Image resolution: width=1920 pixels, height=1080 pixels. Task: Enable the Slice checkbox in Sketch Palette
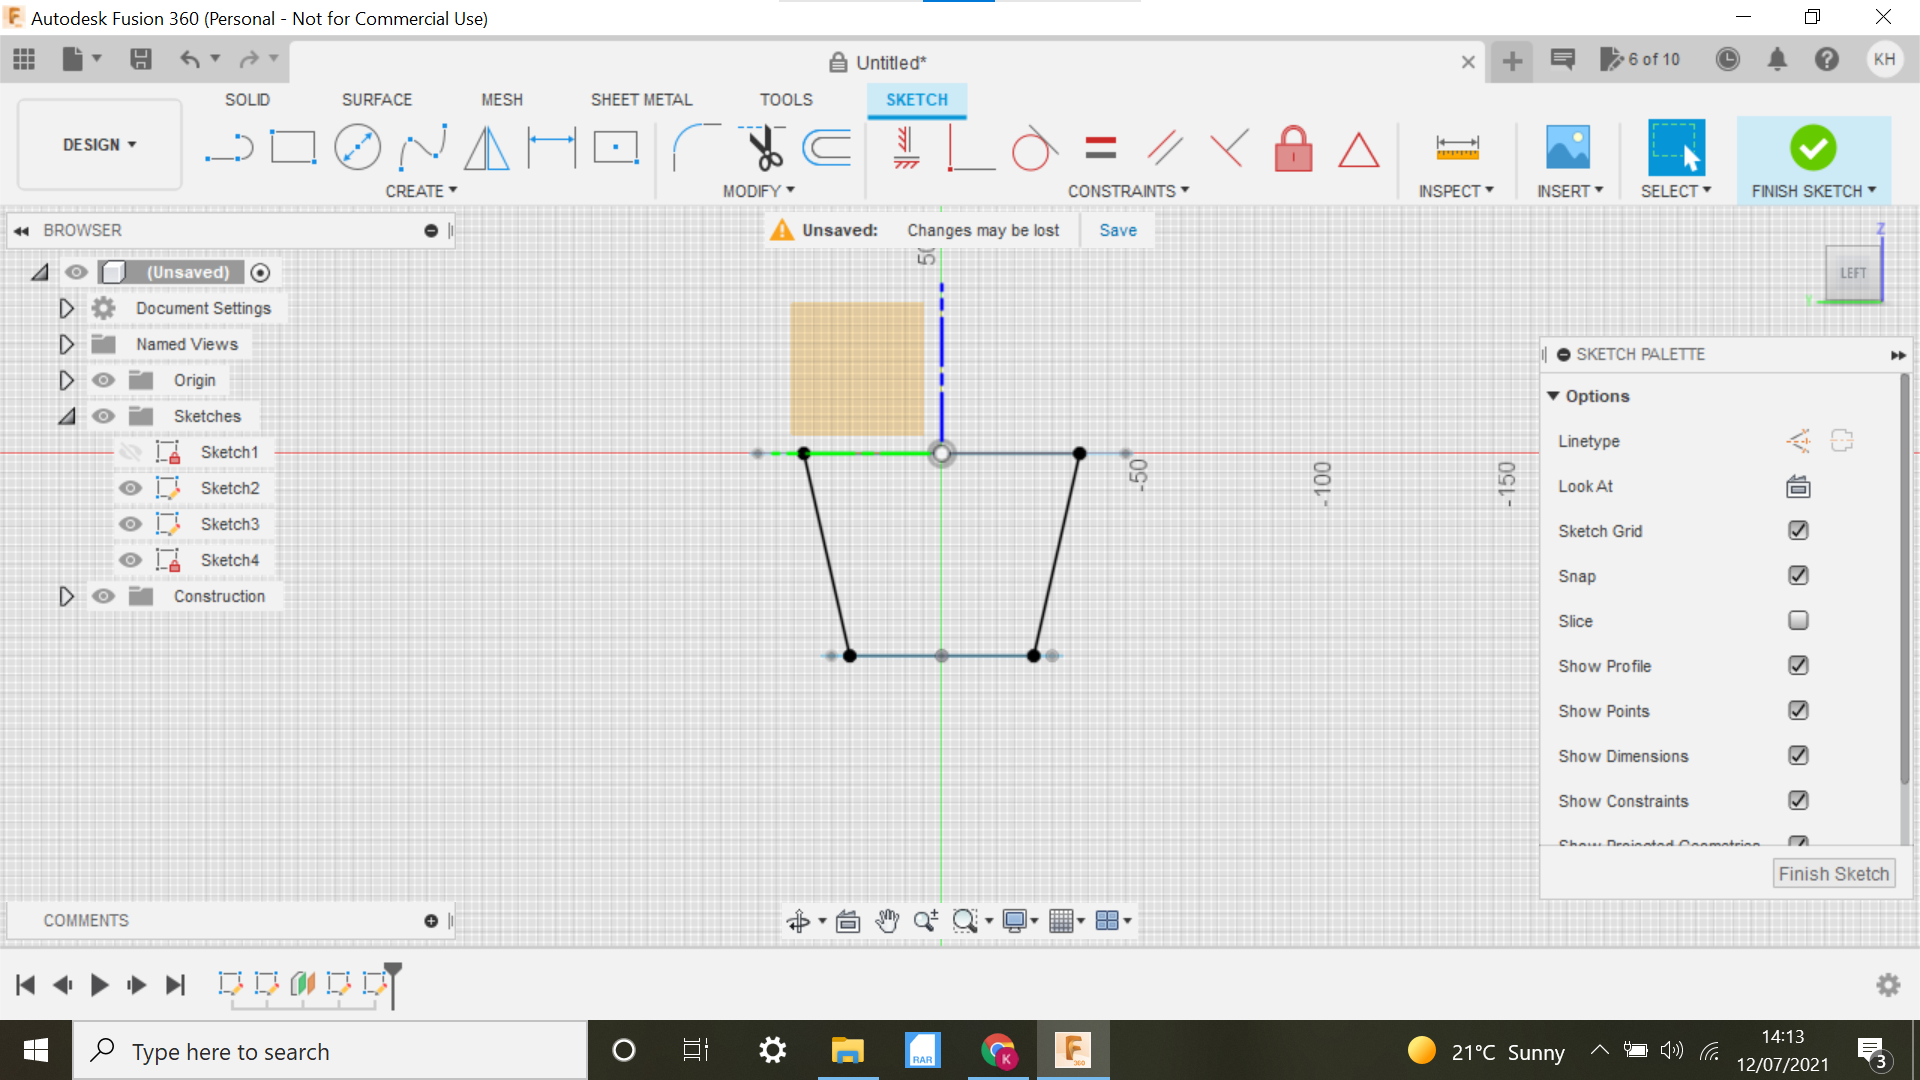point(1797,620)
